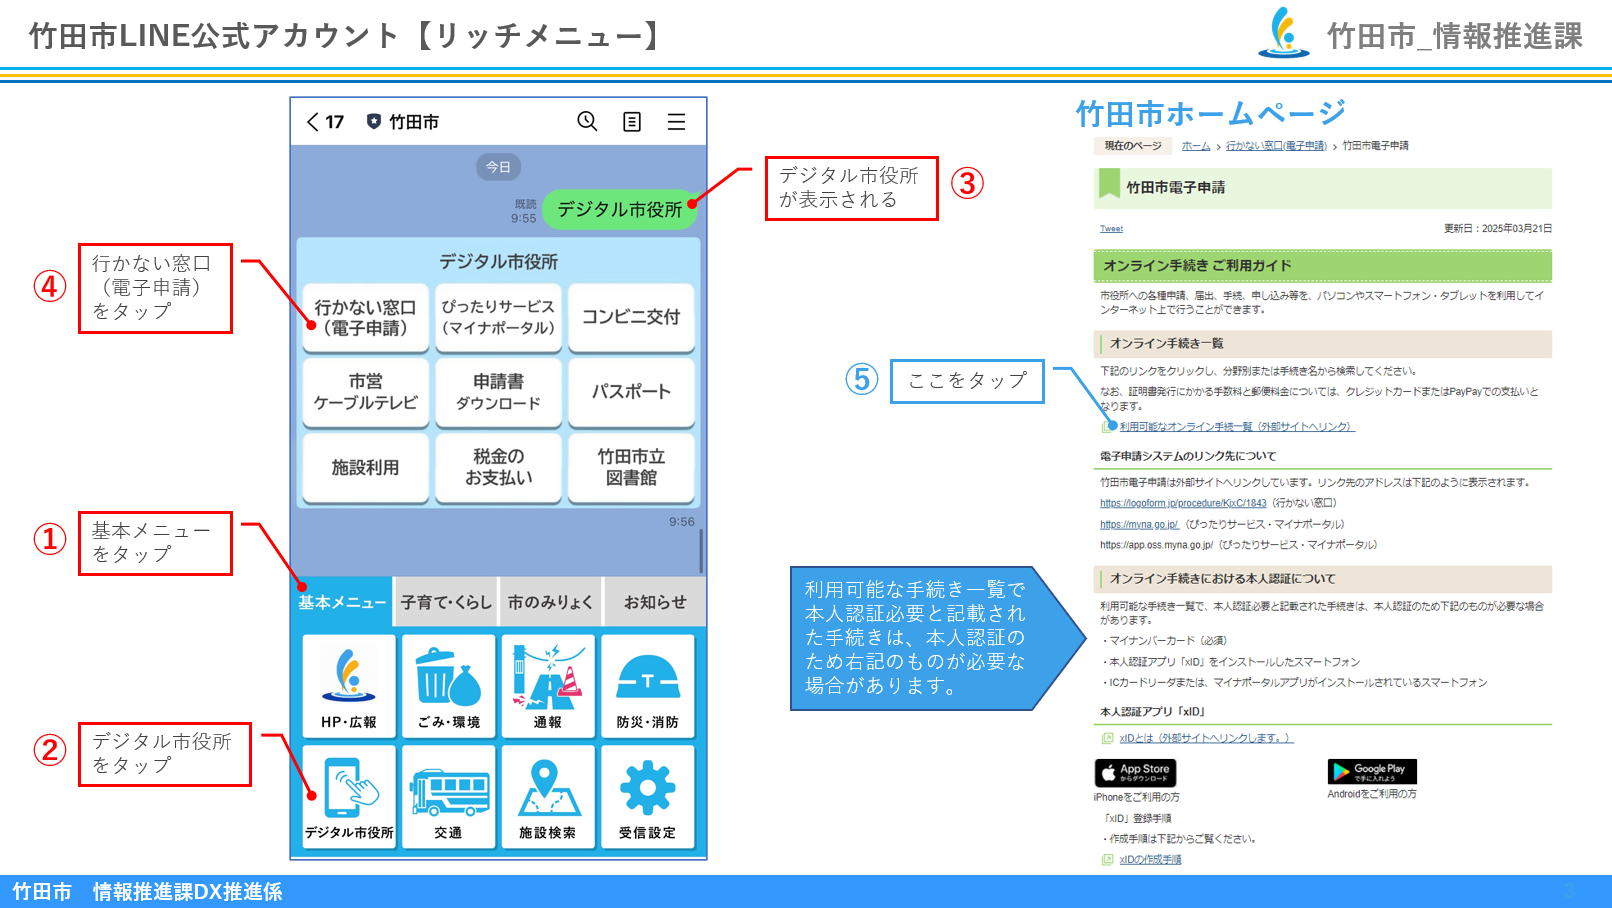Tap the 行かない窓口(電子申請) button

(x=365, y=318)
